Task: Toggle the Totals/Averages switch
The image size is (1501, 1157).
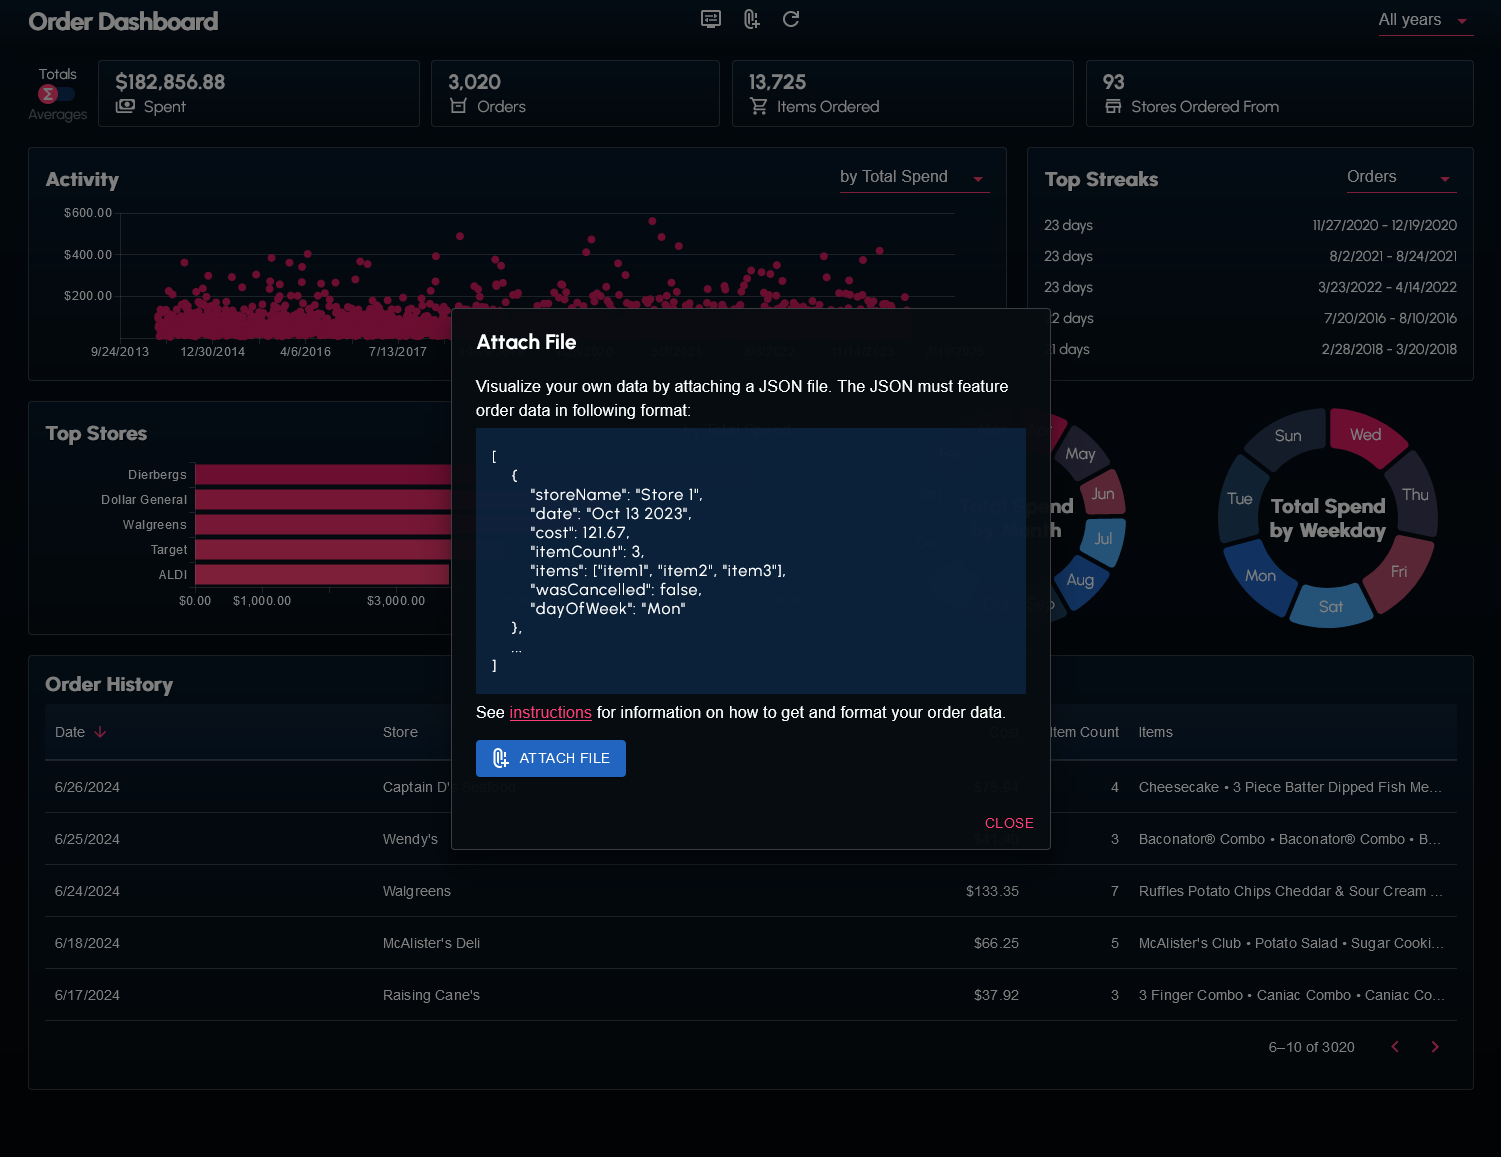Action: (56, 94)
